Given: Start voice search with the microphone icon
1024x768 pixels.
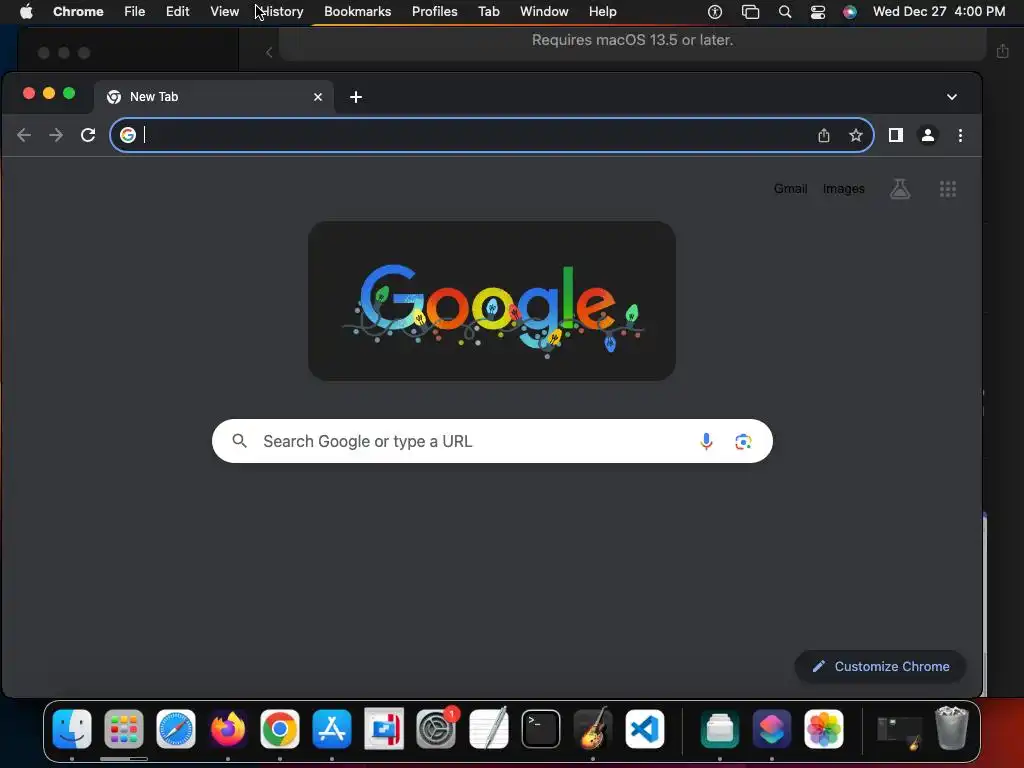Looking at the screenshot, I should pyautogui.click(x=706, y=441).
